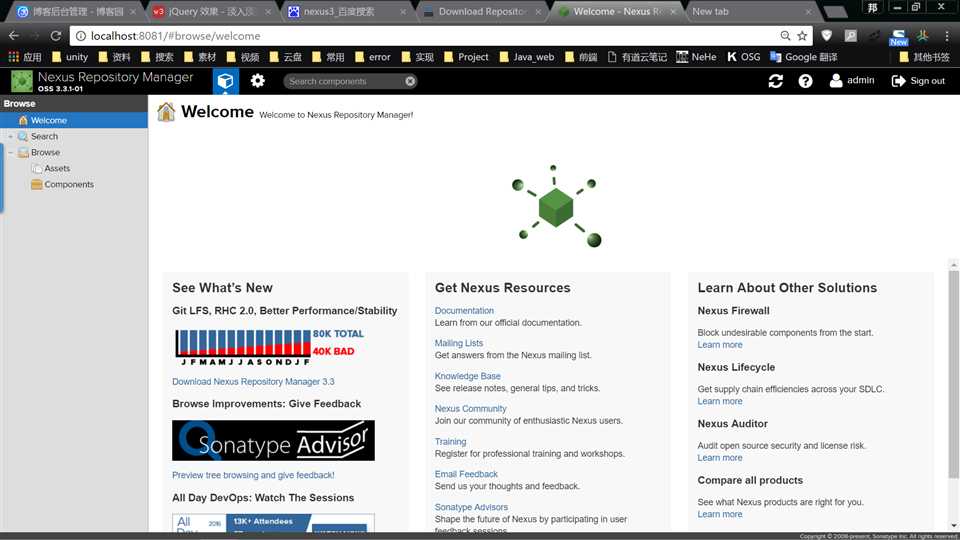This screenshot has height=540, width=960.
Task: Click the admin user account
Action: 852,80
